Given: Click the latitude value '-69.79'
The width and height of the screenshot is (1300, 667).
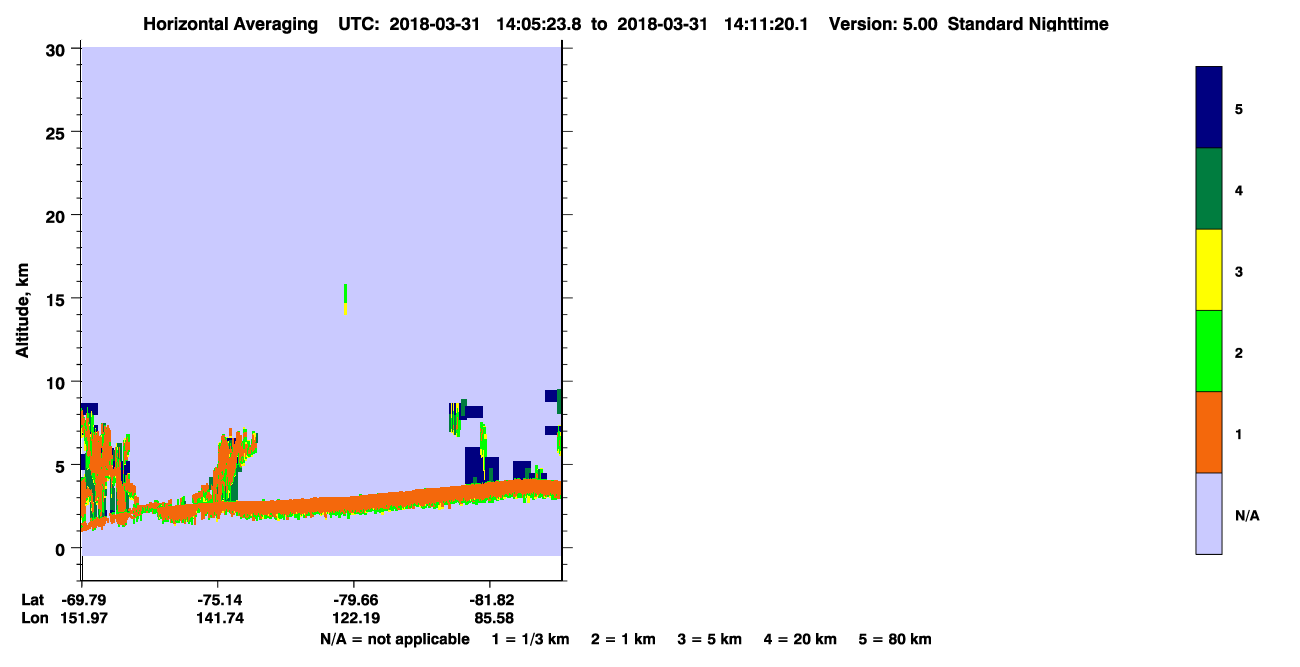Looking at the screenshot, I should pyautogui.click(x=82, y=599).
